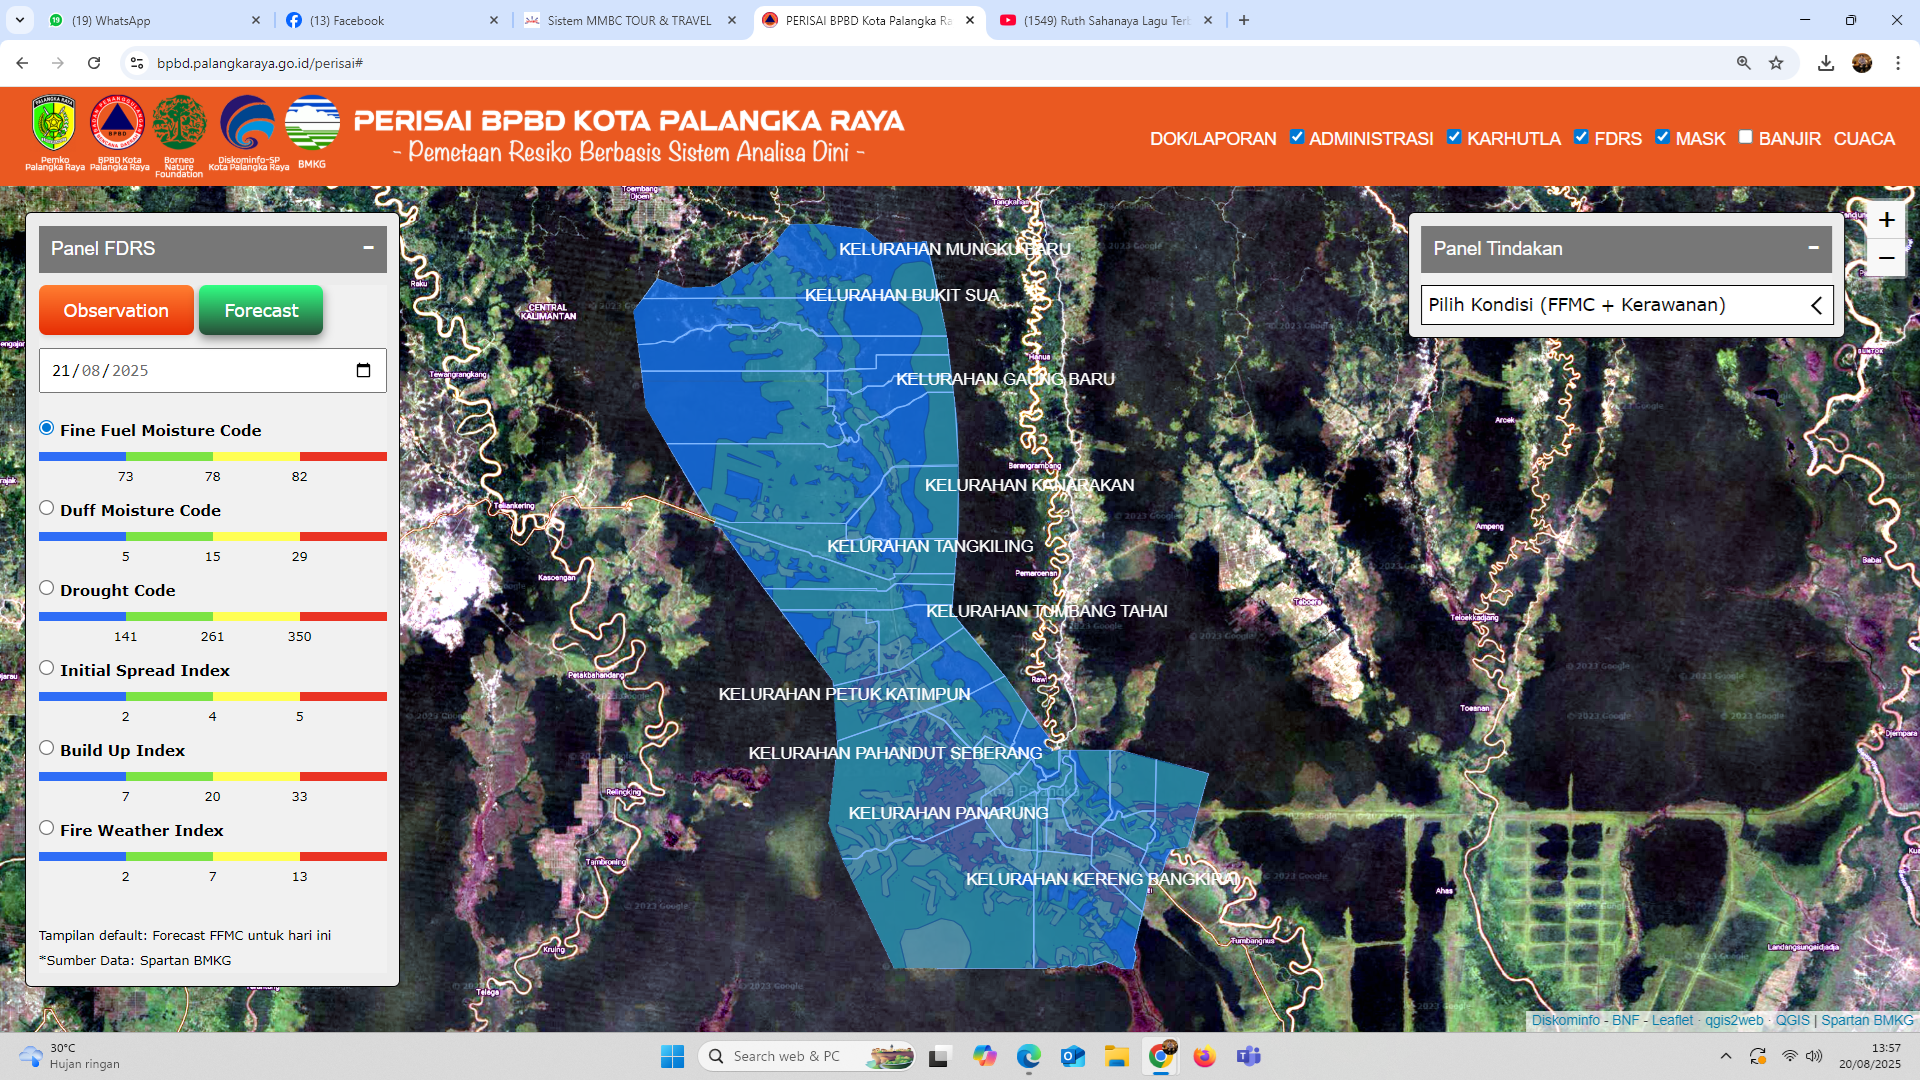1920x1080 pixels.
Task: Select Drought Code radio
Action: (x=46, y=588)
